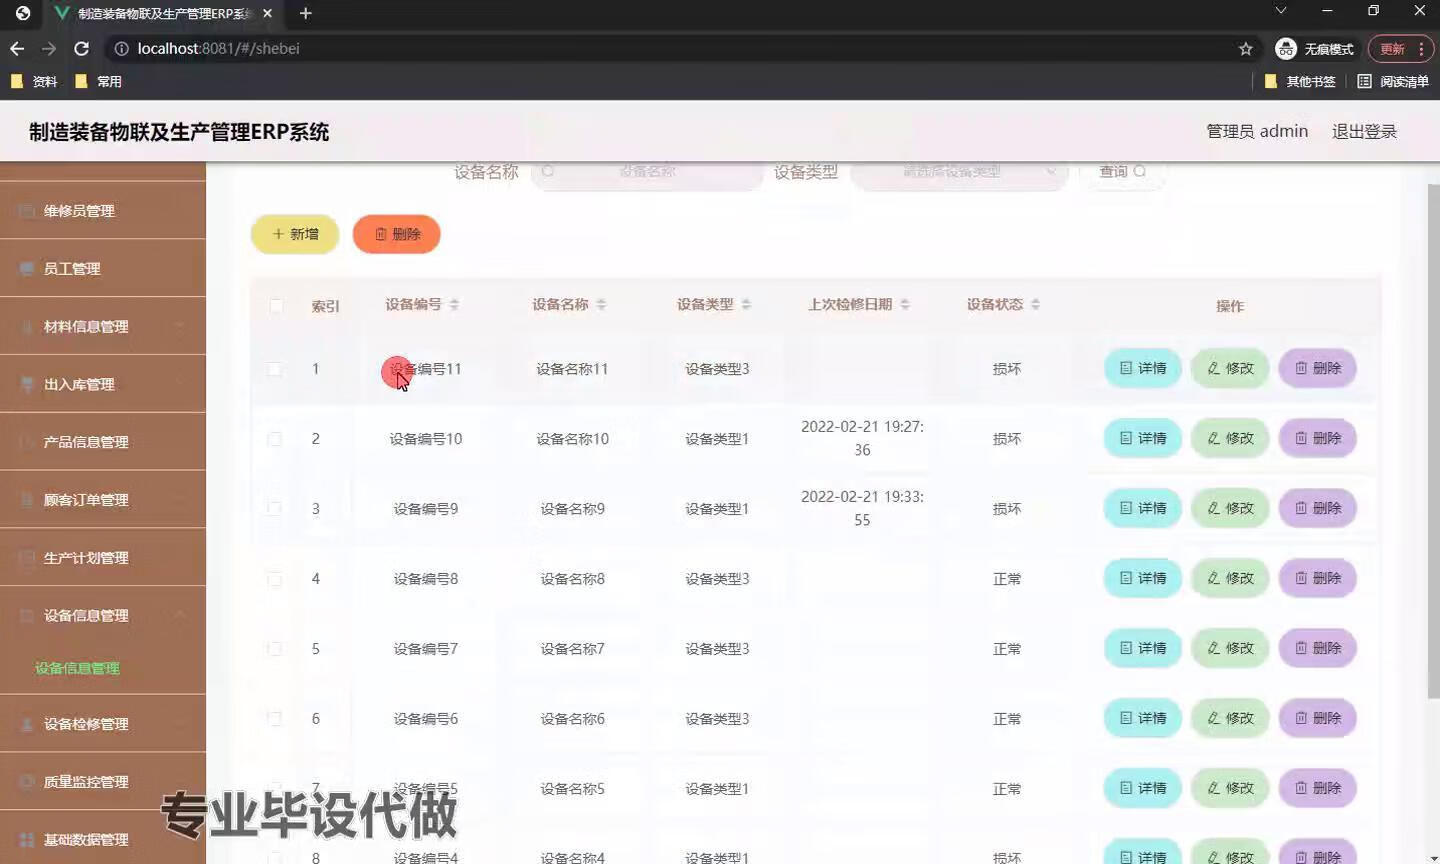Open the 资料 bookmark folder
Screen dimensions: 1440x864
34,81
